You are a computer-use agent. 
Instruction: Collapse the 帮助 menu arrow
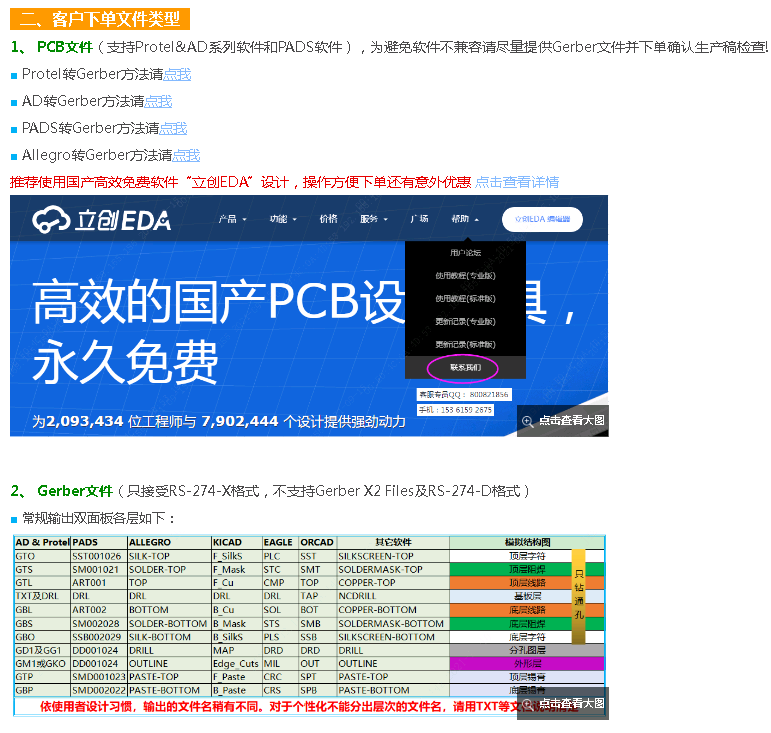(x=477, y=220)
